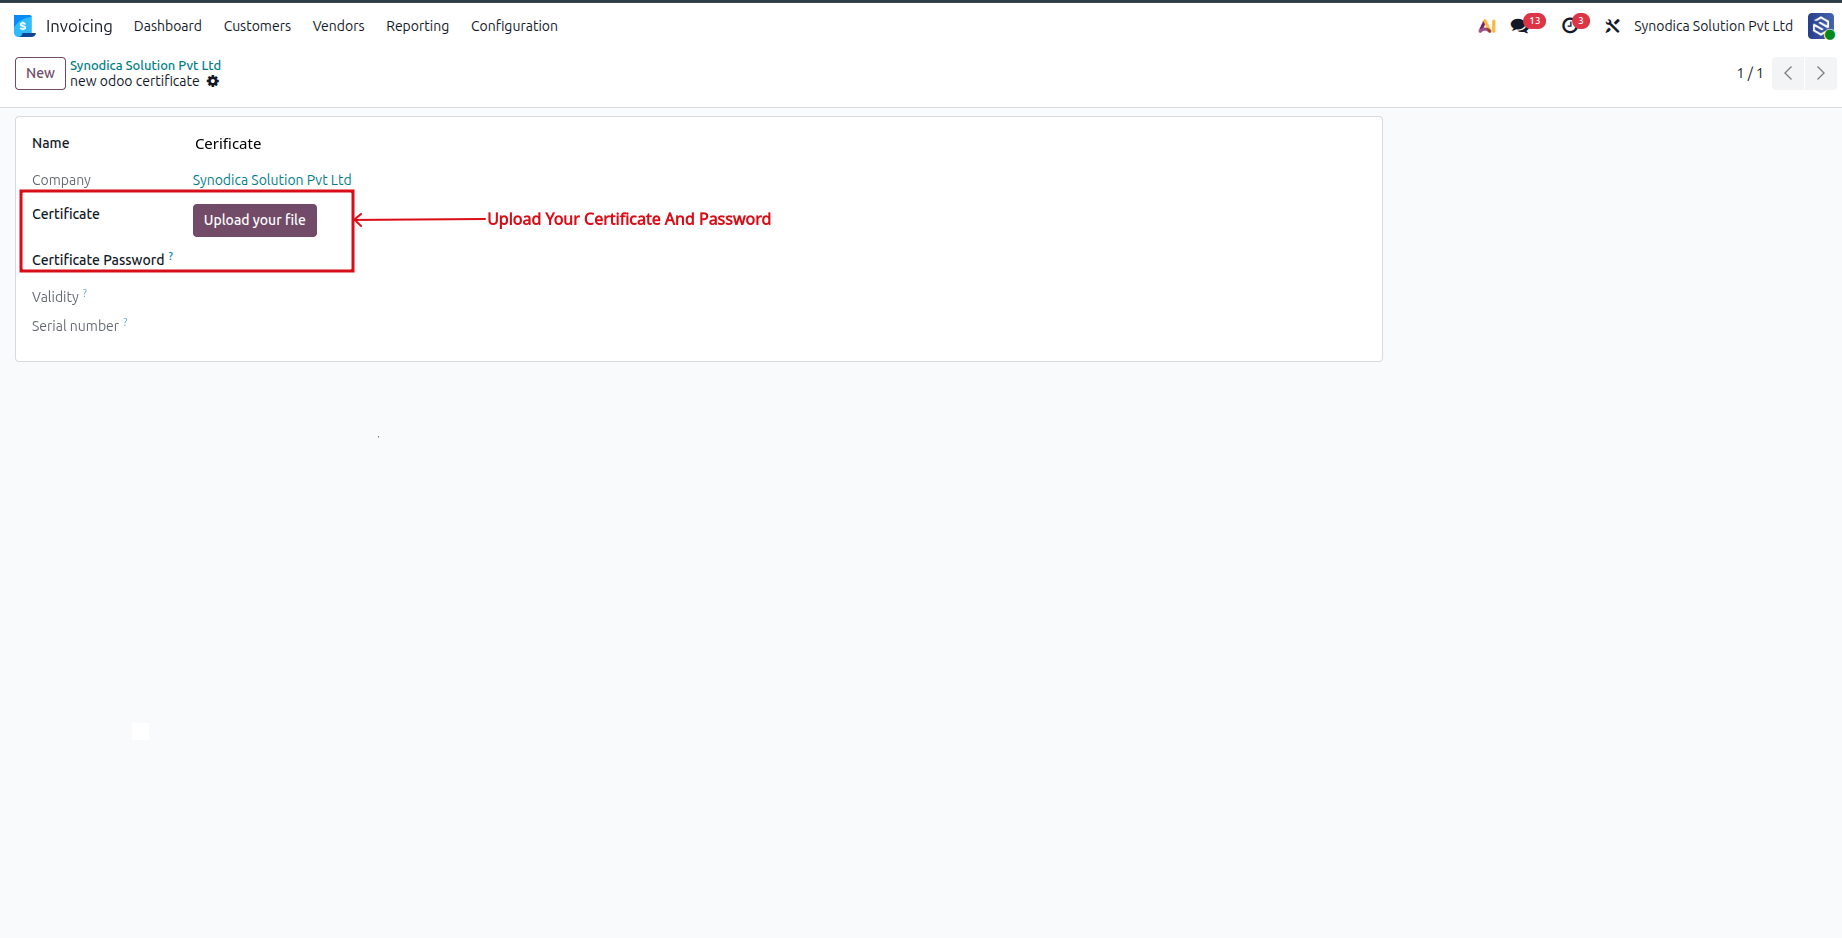The height and width of the screenshot is (938, 1842).
Task: Open the user avatar menu
Action: 1820,26
